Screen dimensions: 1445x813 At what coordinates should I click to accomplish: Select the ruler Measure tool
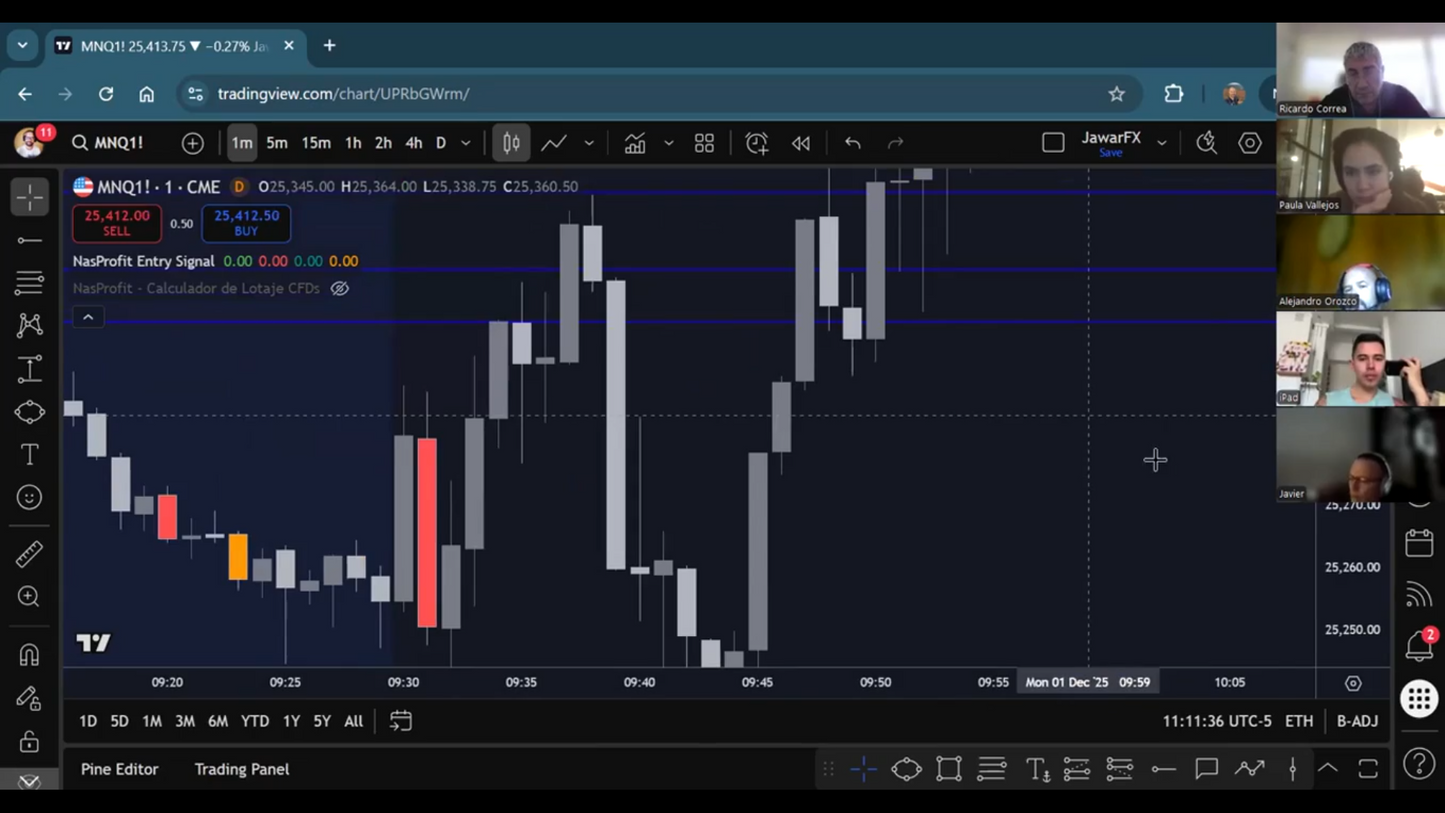click(29, 554)
